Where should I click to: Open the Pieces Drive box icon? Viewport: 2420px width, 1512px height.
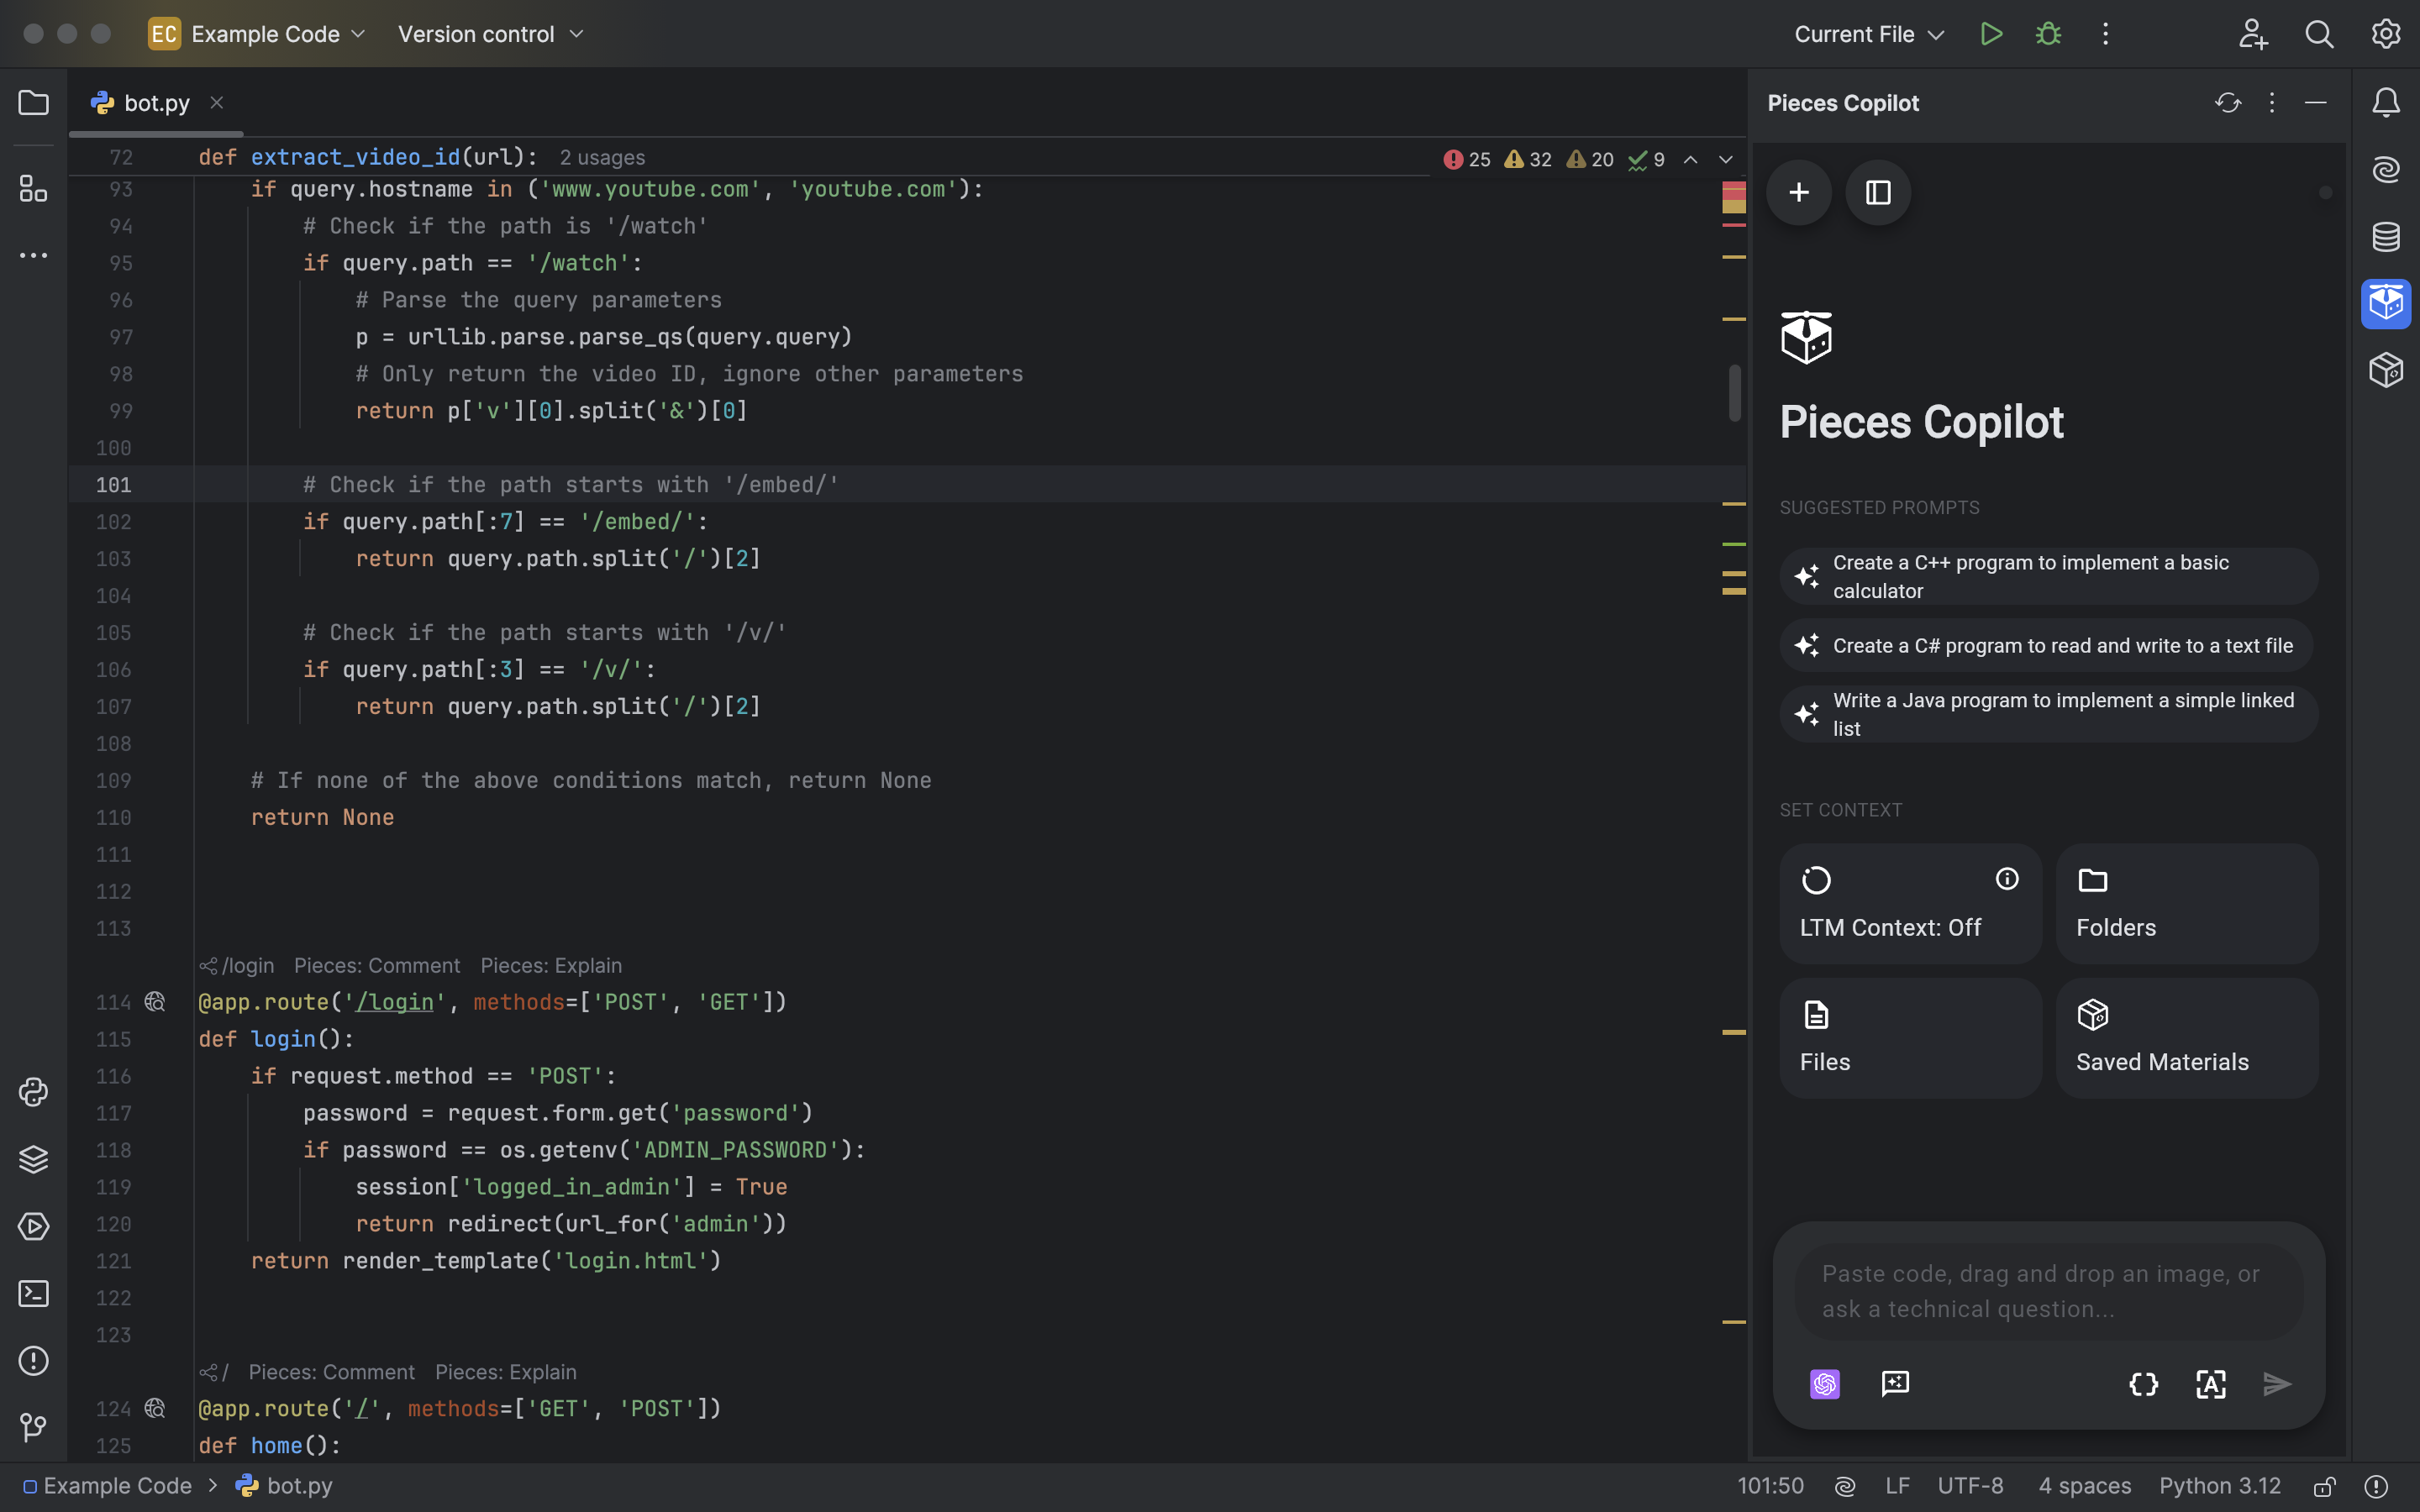2386,371
